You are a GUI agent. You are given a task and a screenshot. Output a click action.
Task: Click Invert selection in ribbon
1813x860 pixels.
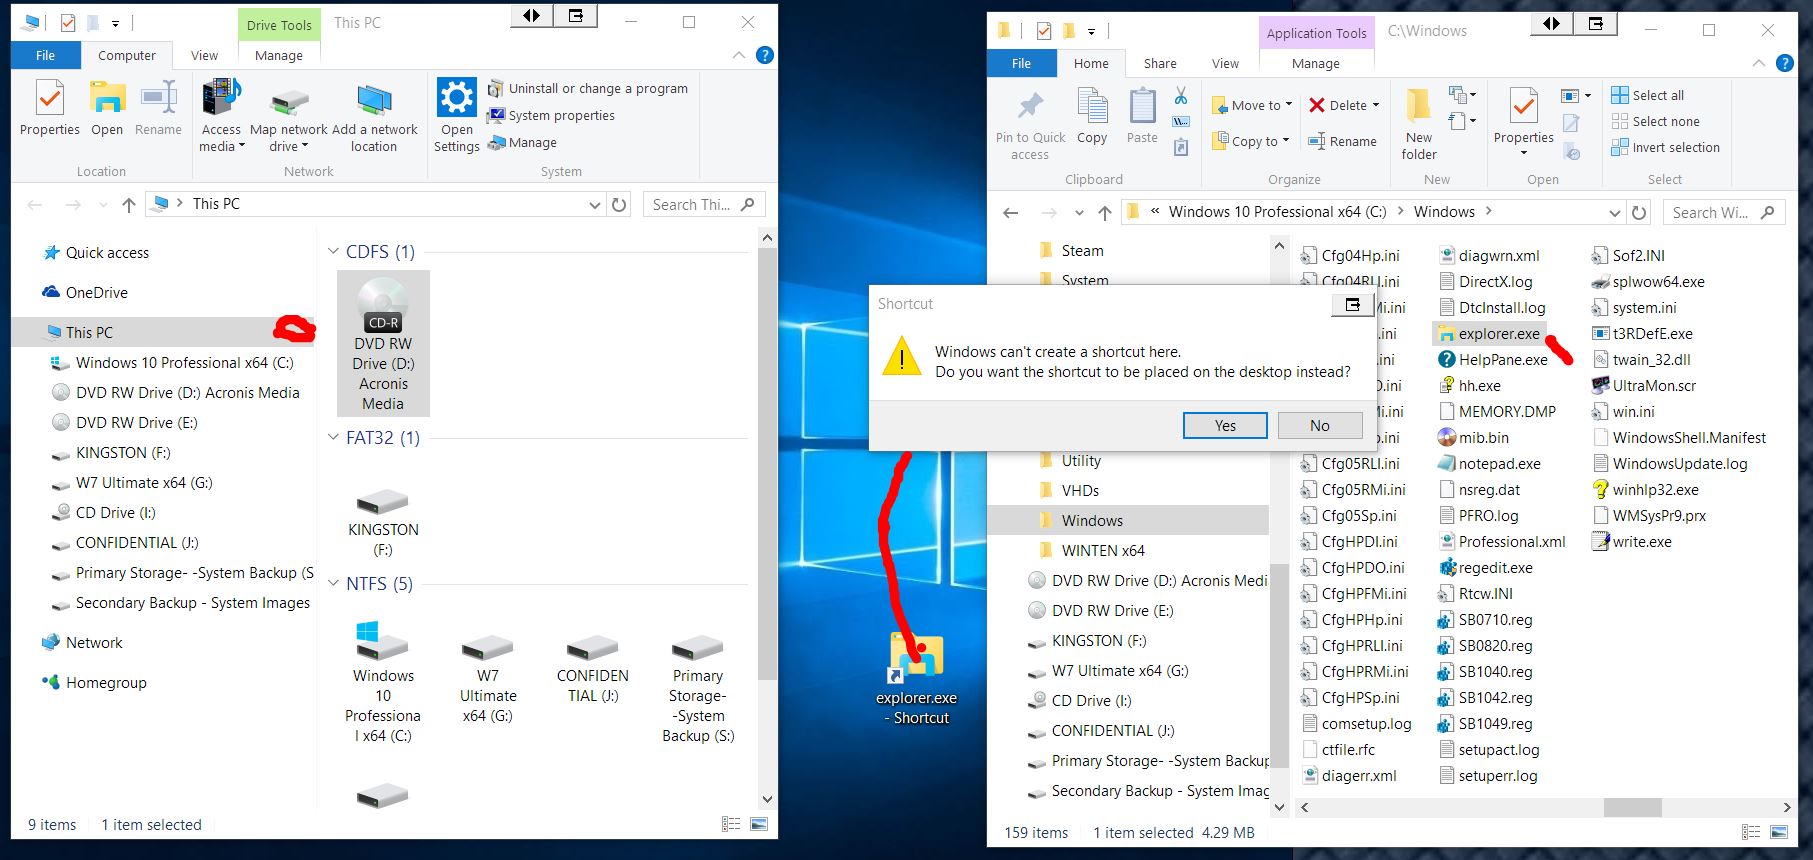pyautogui.click(x=1665, y=147)
